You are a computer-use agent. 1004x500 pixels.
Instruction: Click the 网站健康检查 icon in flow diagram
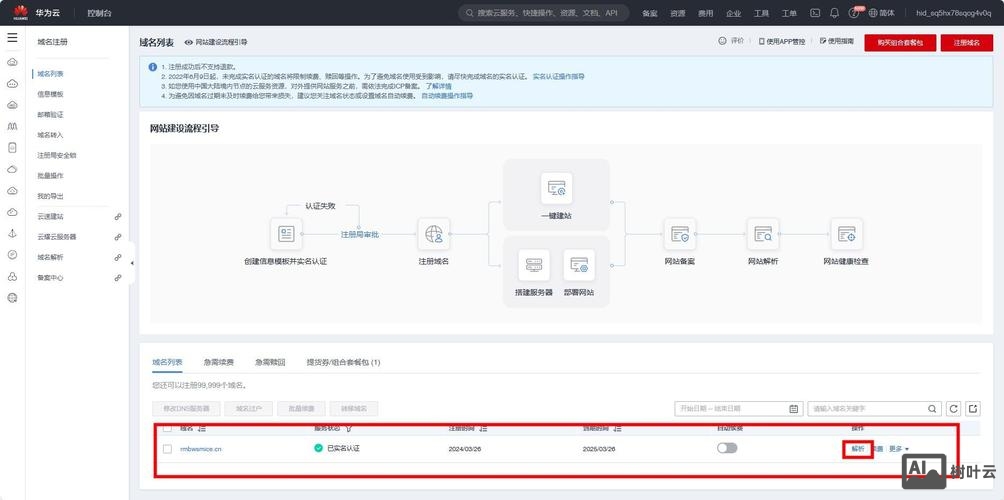(846, 234)
